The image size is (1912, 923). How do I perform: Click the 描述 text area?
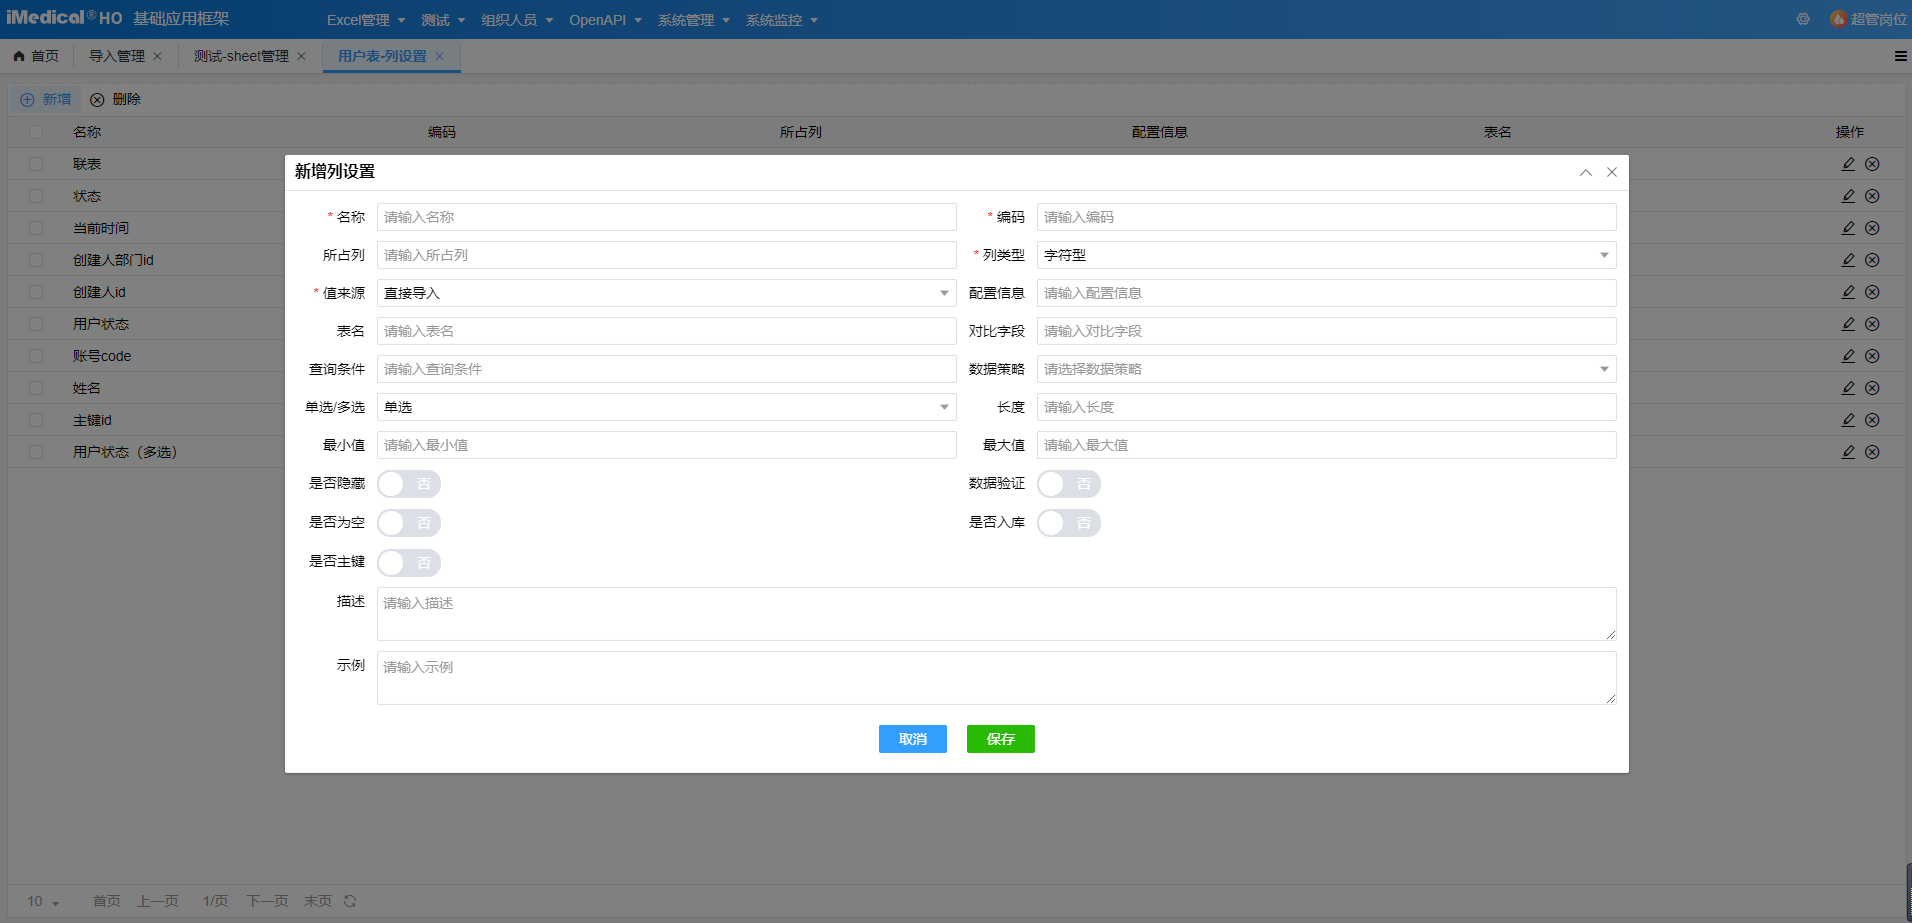(x=996, y=613)
